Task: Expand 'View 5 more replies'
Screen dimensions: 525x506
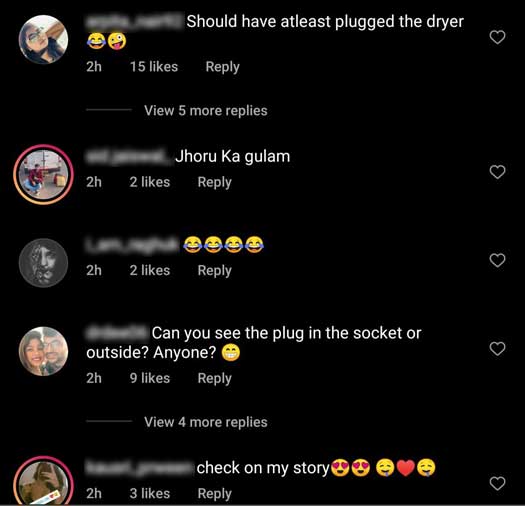Action: point(206,111)
